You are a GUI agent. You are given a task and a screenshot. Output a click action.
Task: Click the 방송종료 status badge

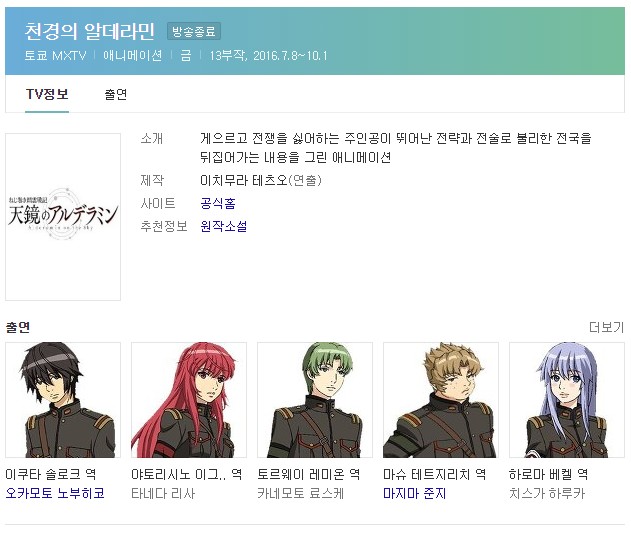pos(194,31)
